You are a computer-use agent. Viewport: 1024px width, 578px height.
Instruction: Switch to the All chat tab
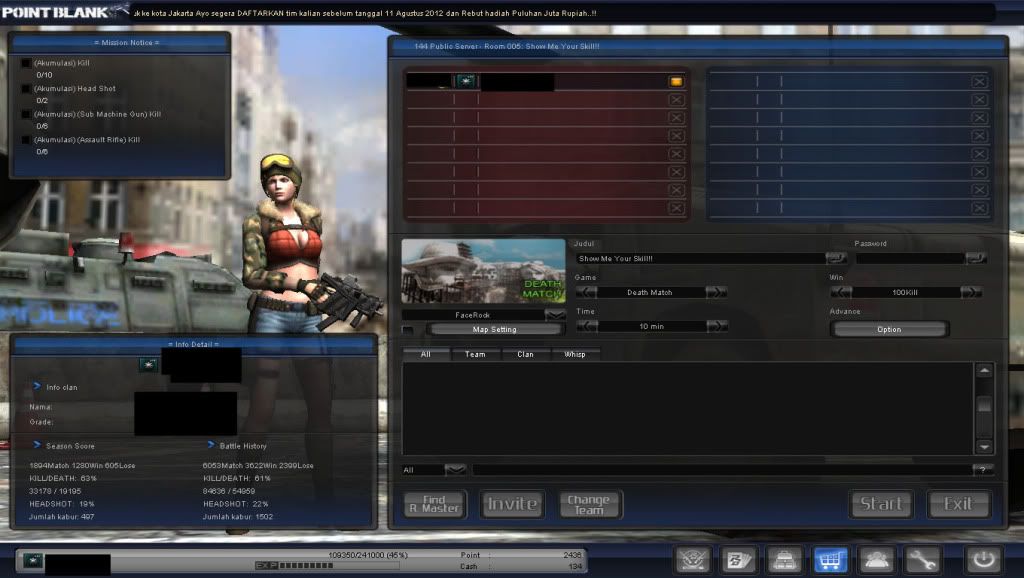pyautogui.click(x=426, y=355)
